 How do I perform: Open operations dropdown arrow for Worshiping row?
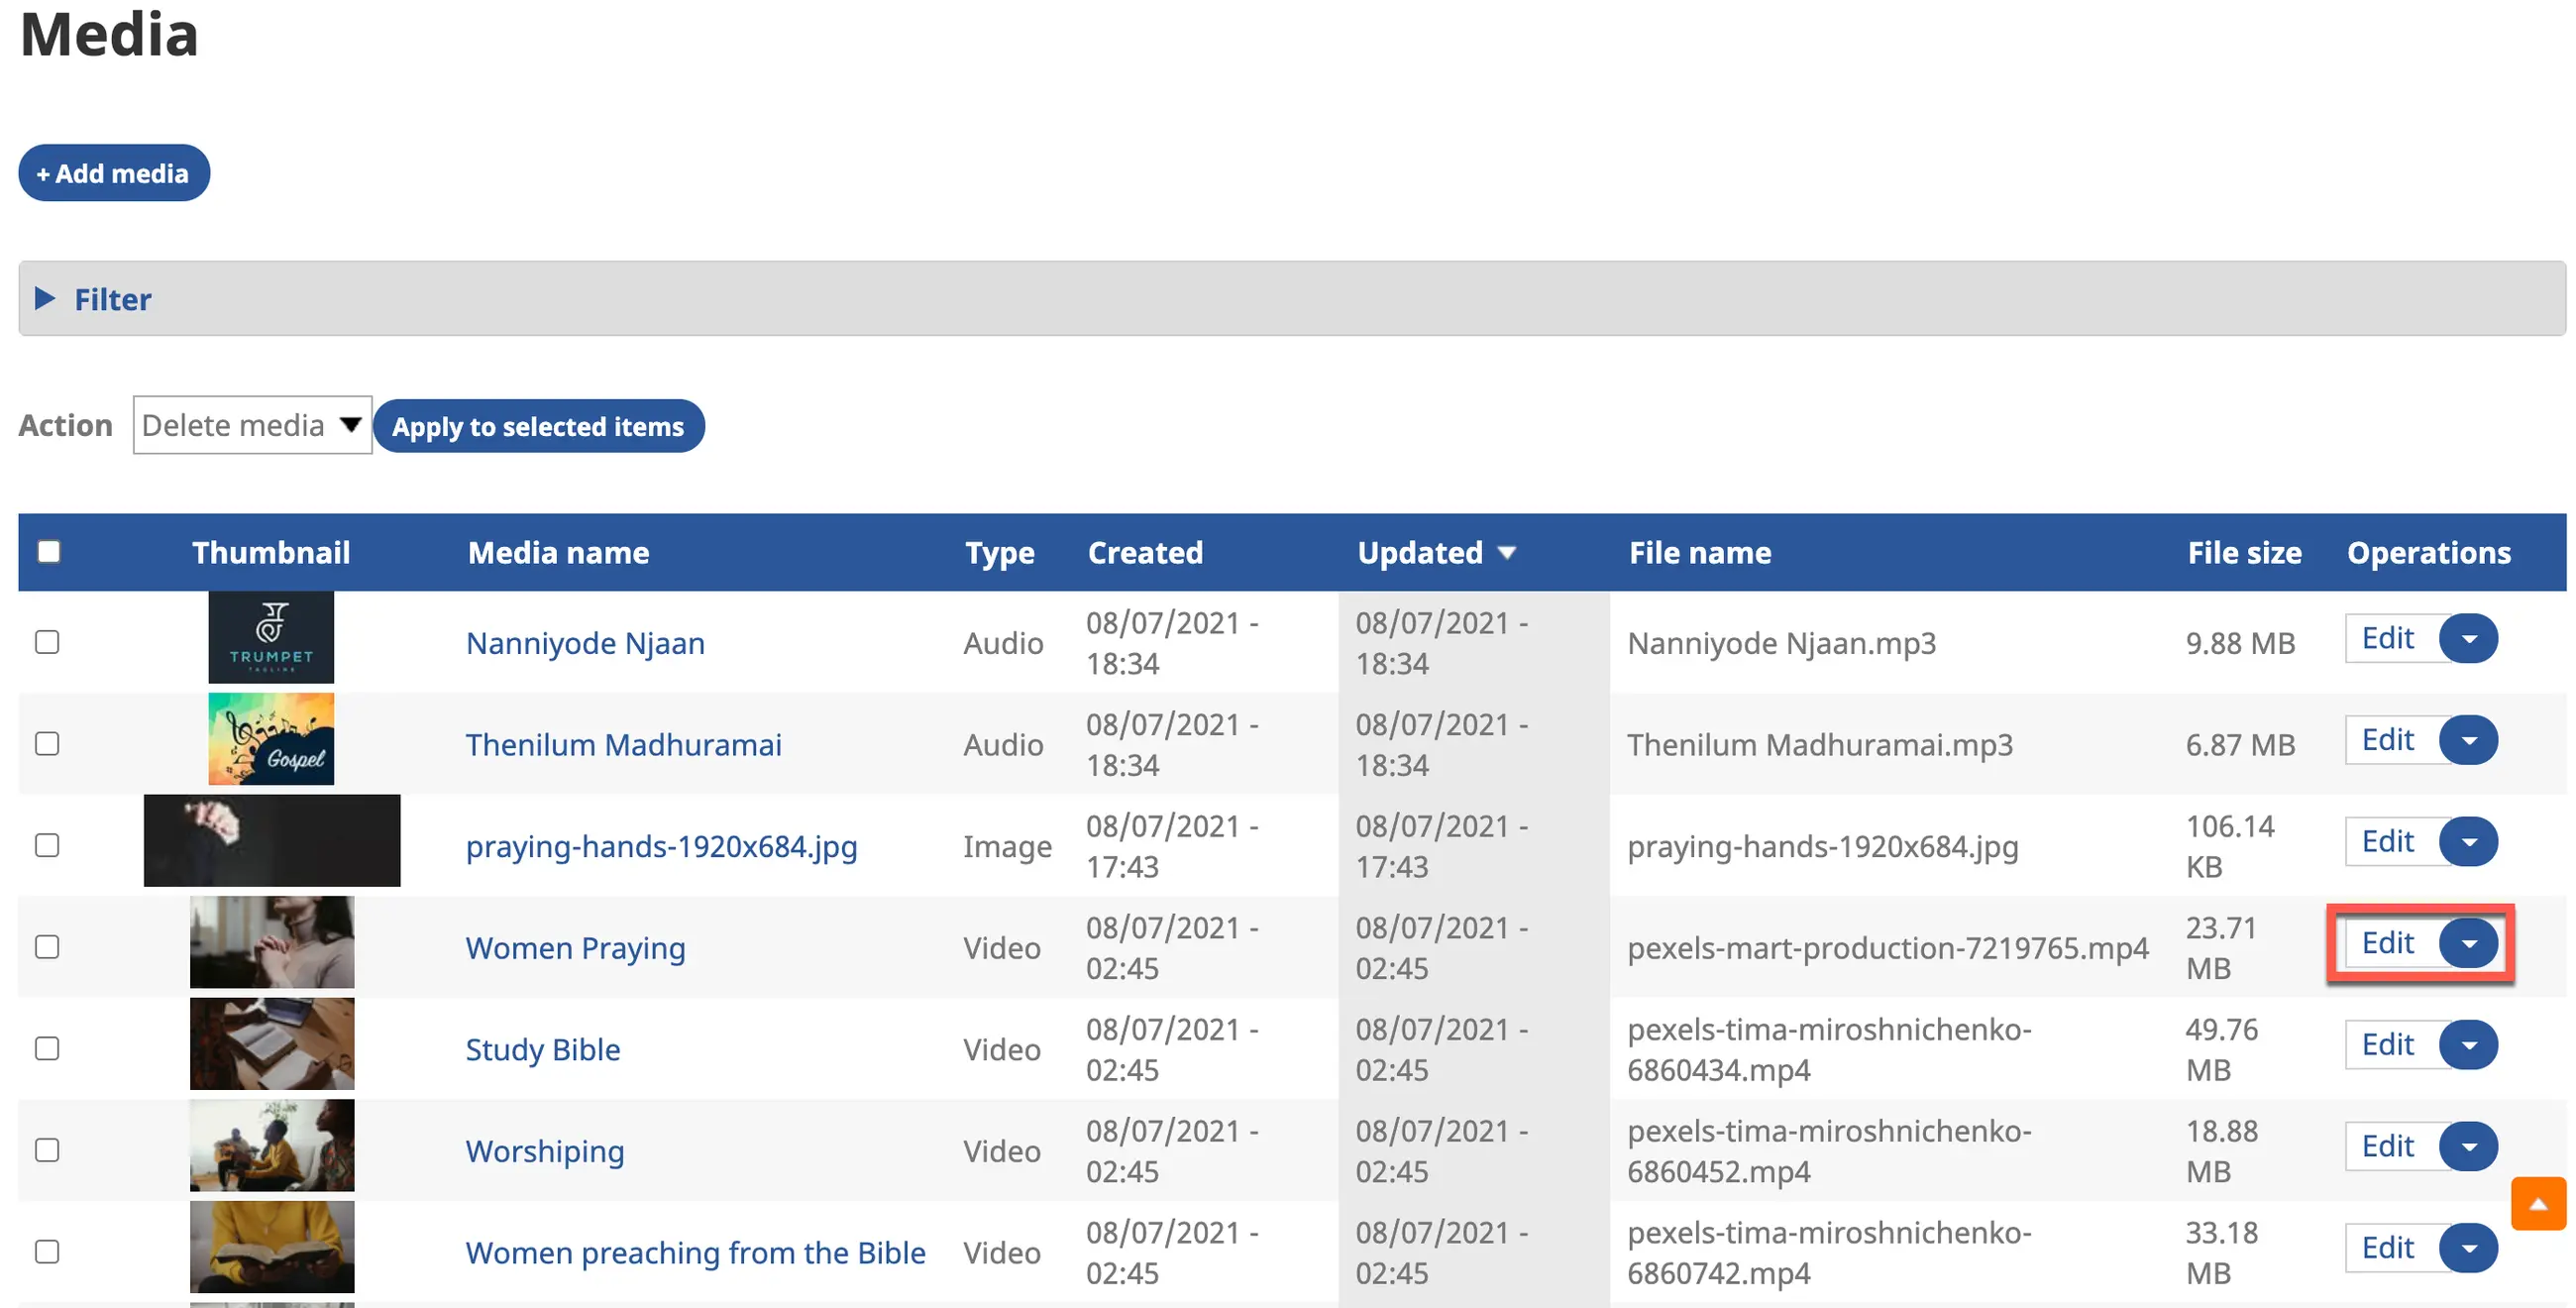click(x=2468, y=1147)
